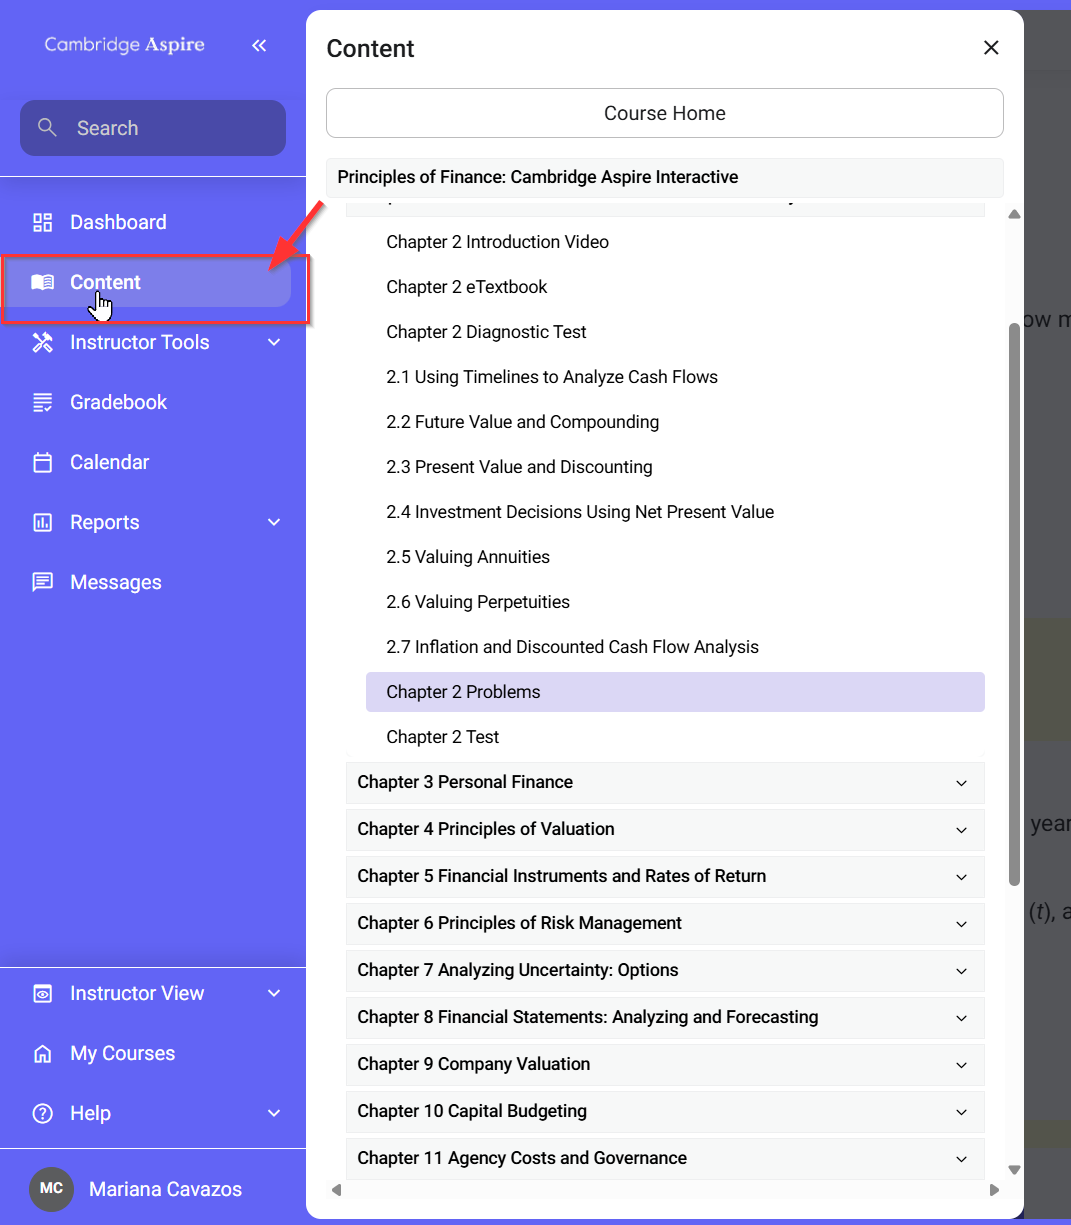1071x1225 pixels.
Task: Click the My Courses home icon
Action: (x=42, y=1053)
